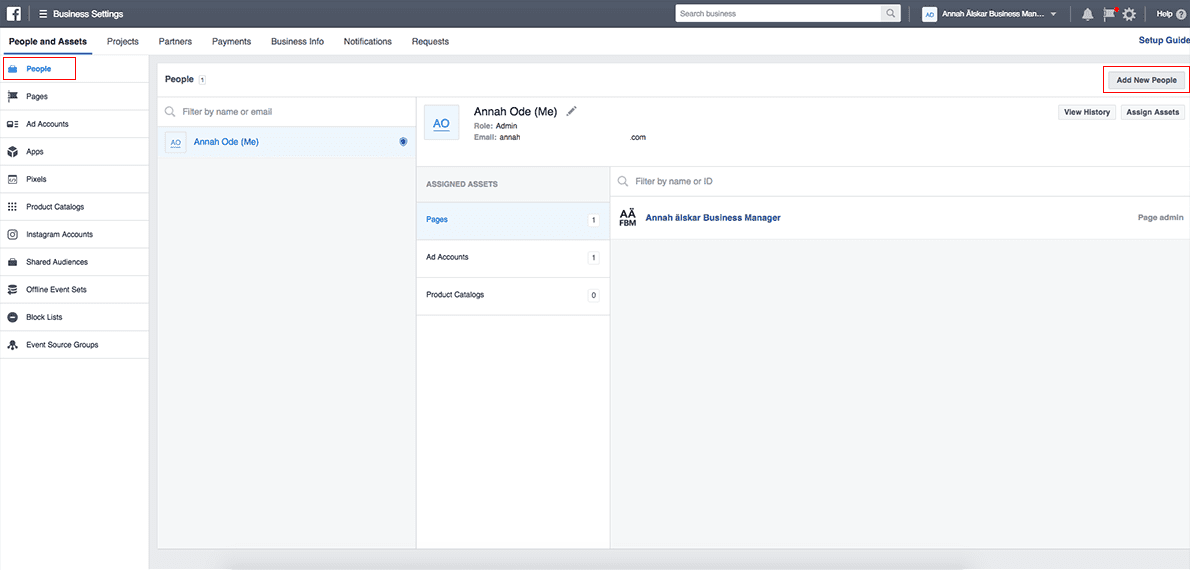Select Instagram Accounts in the sidebar
Viewport: 1190px width, 570px height.
tap(59, 234)
